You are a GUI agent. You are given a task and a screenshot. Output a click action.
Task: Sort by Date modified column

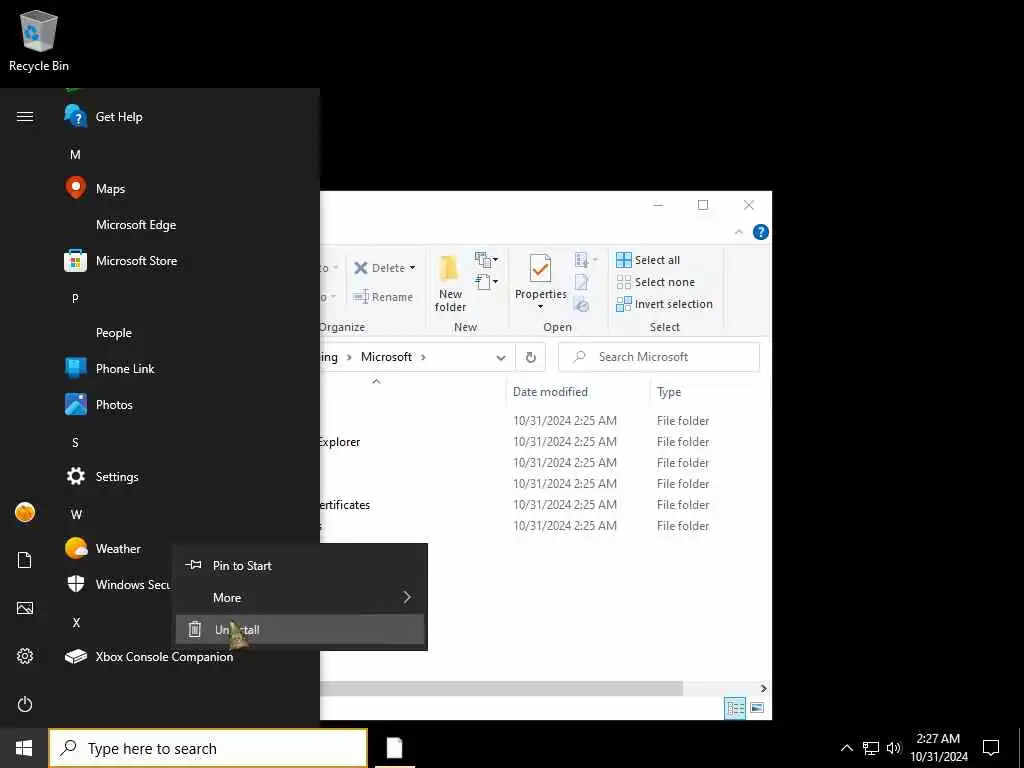[x=550, y=392]
